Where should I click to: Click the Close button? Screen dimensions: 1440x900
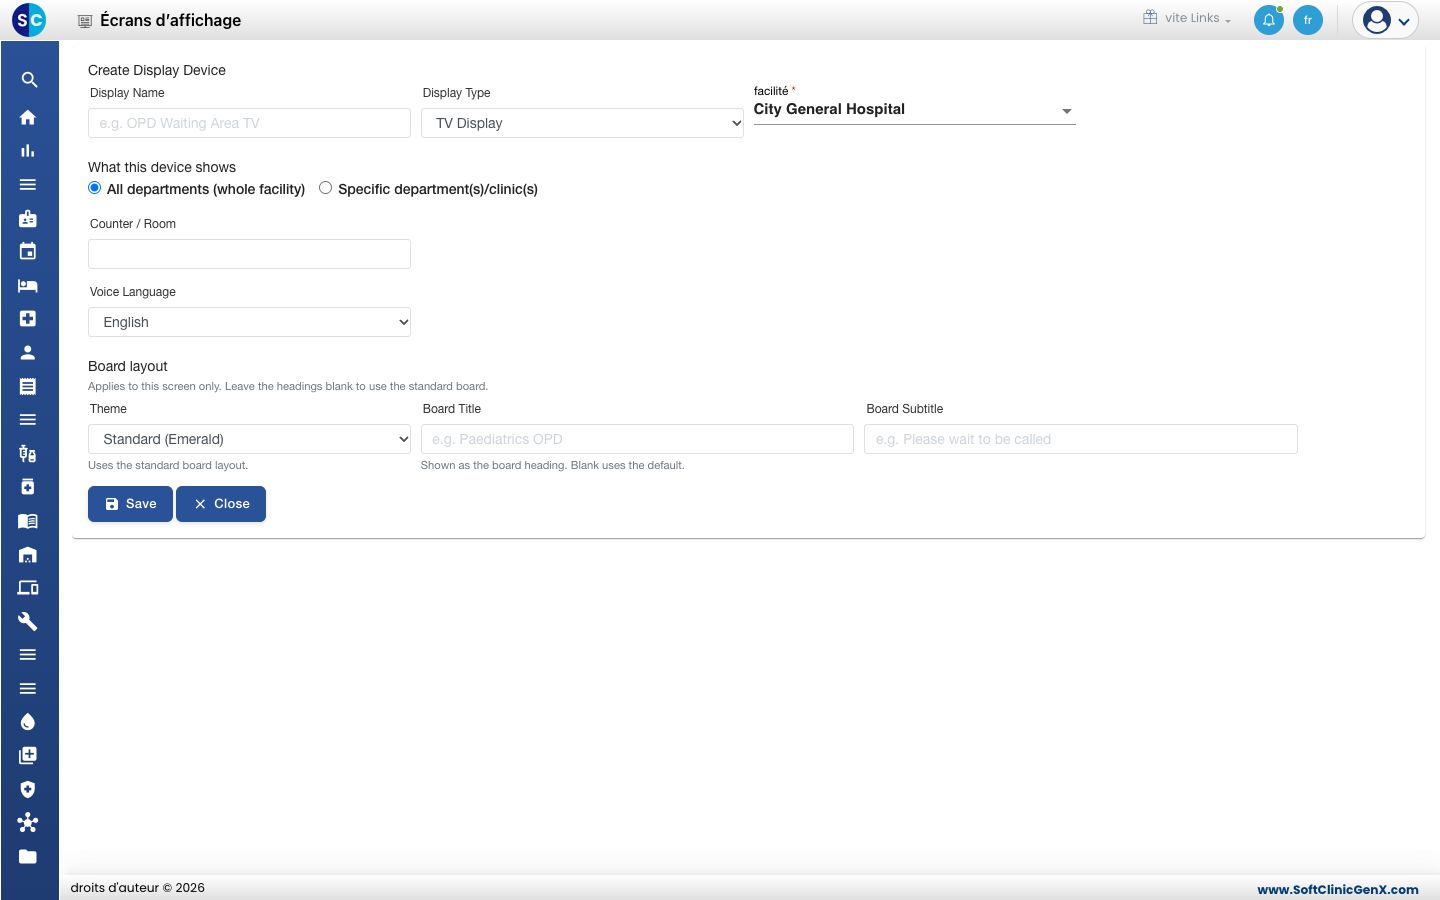[x=221, y=504]
